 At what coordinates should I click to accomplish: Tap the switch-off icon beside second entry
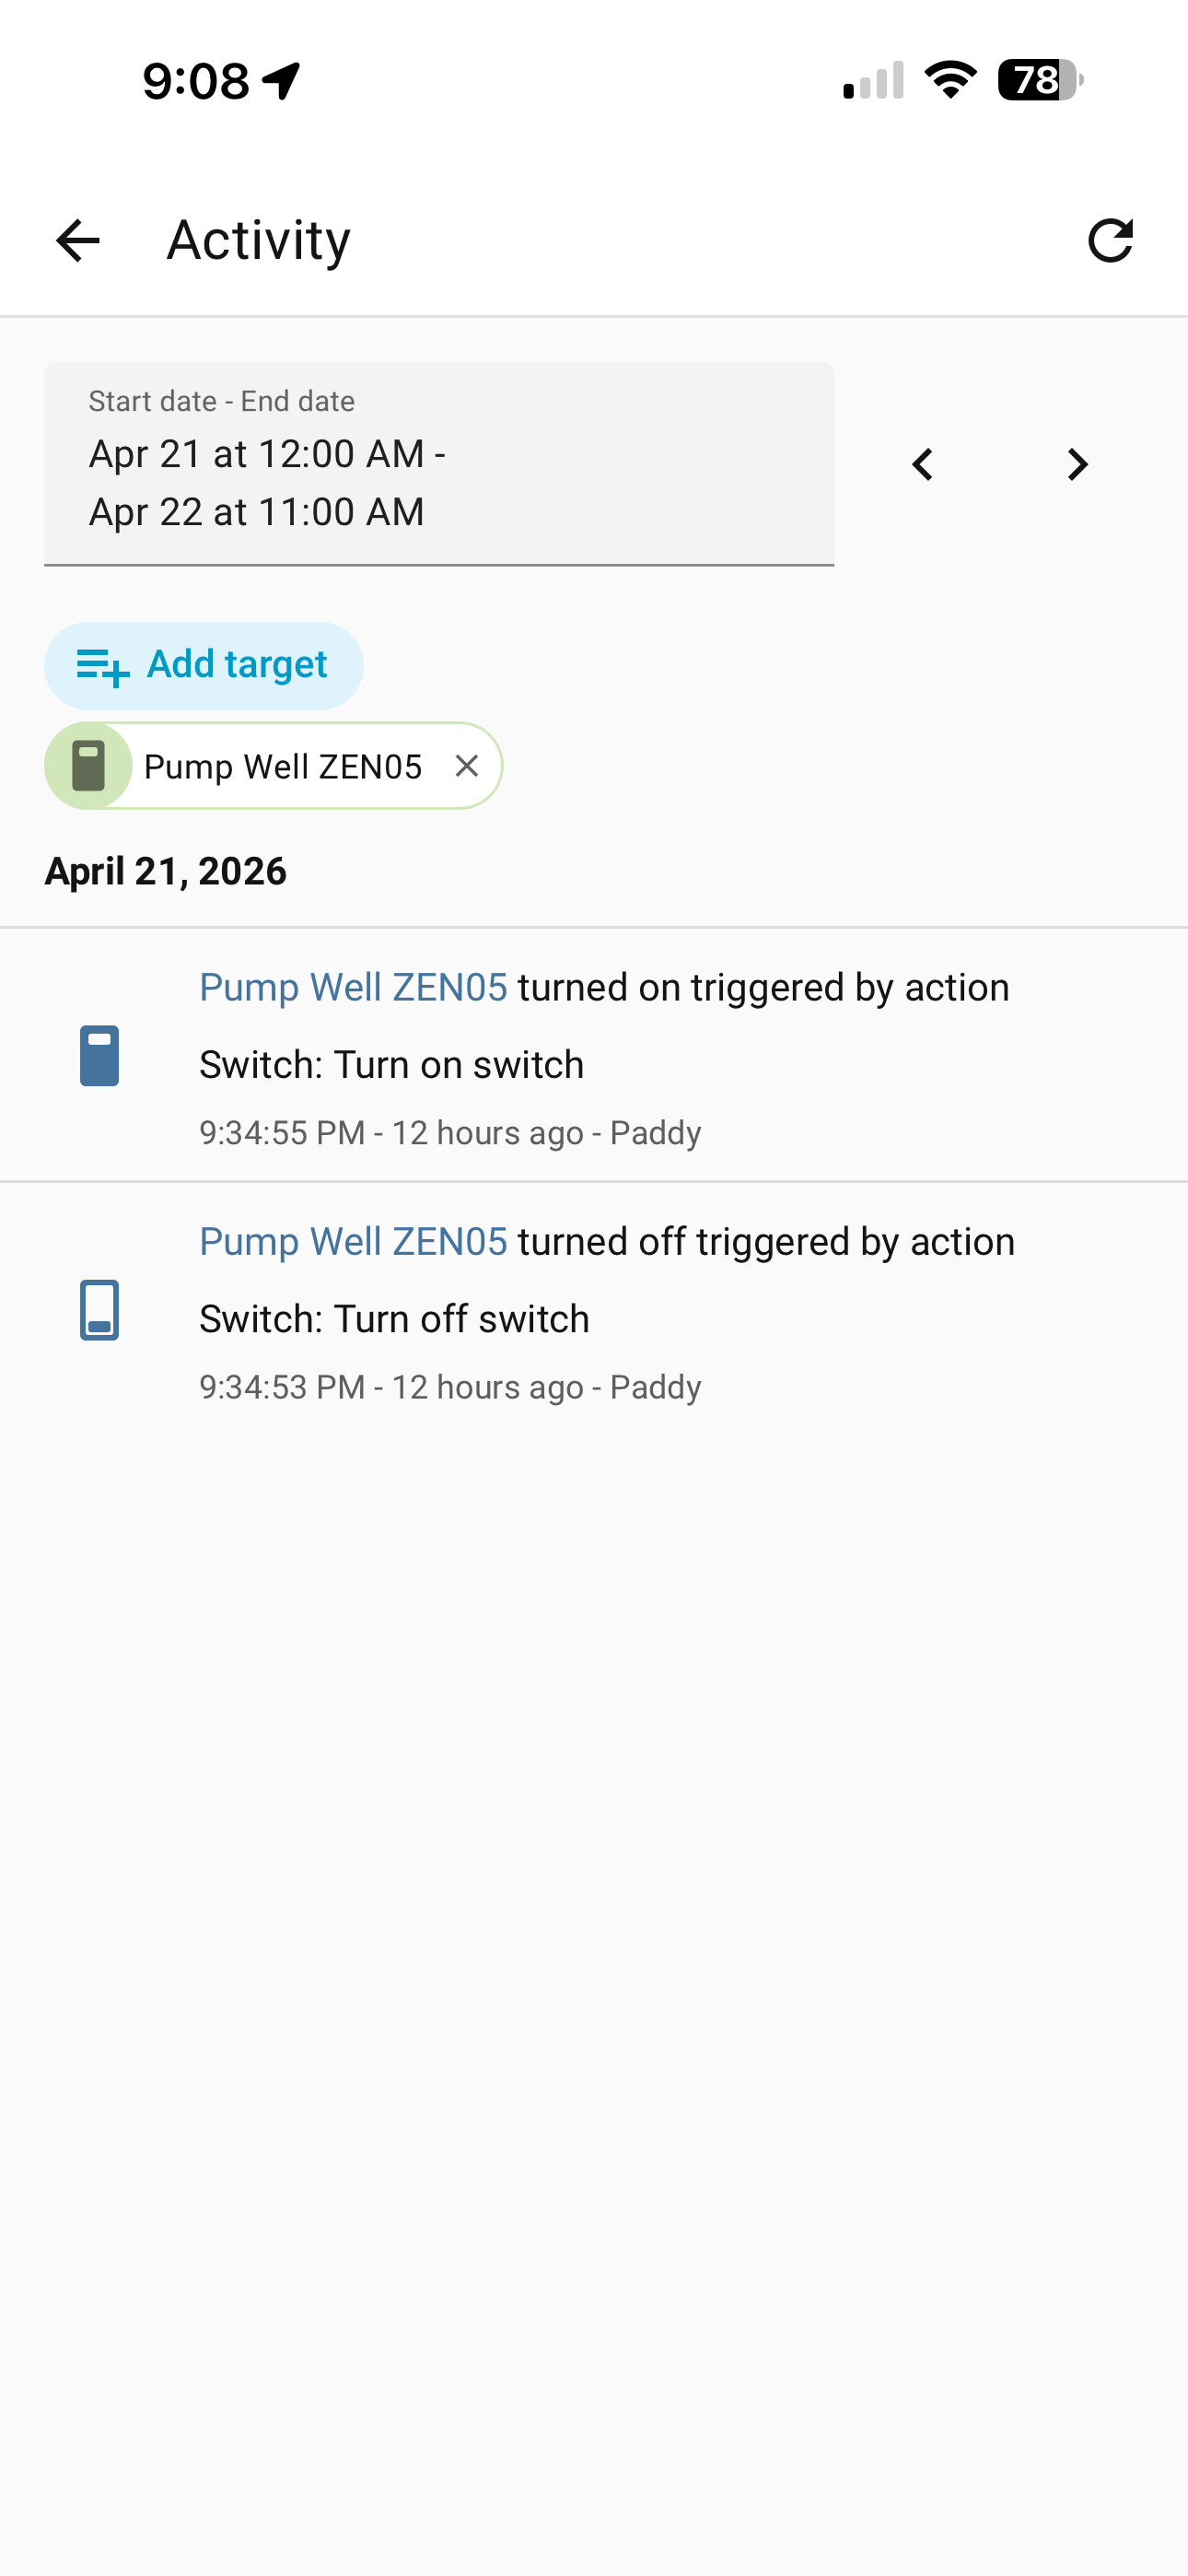tap(99, 1309)
